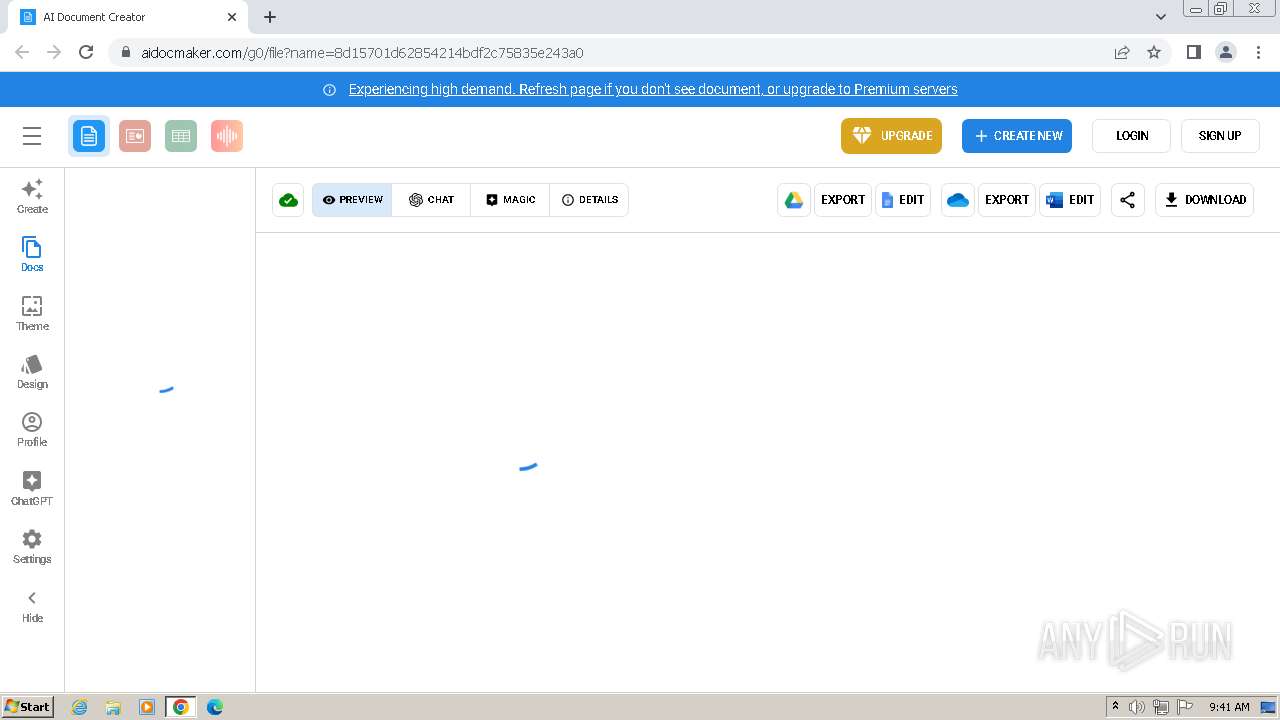Open a new Chrome tab
1280x720 pixels.
click(x=270, y=17)
